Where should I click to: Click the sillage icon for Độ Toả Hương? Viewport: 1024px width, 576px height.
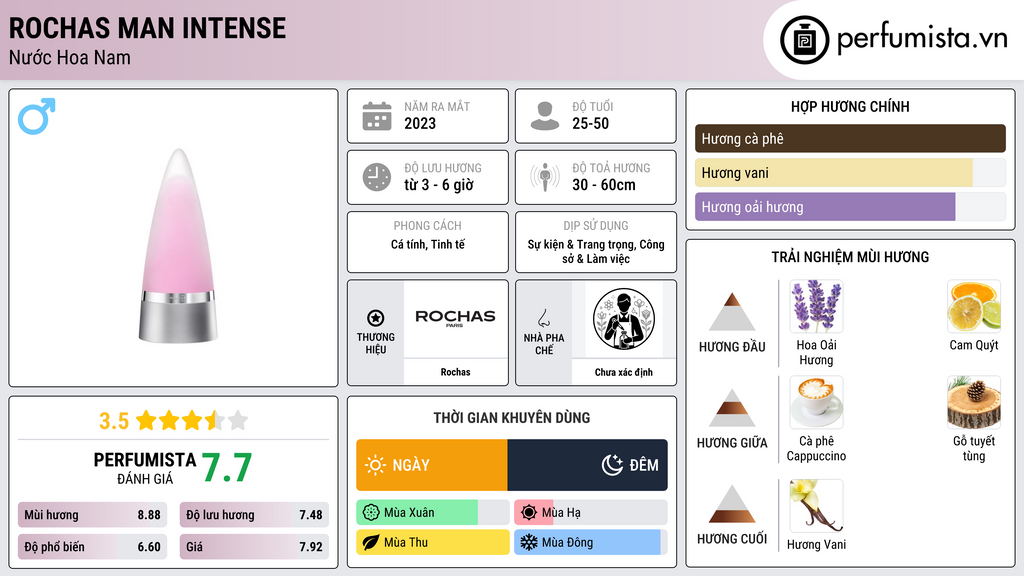coord(545,177)
